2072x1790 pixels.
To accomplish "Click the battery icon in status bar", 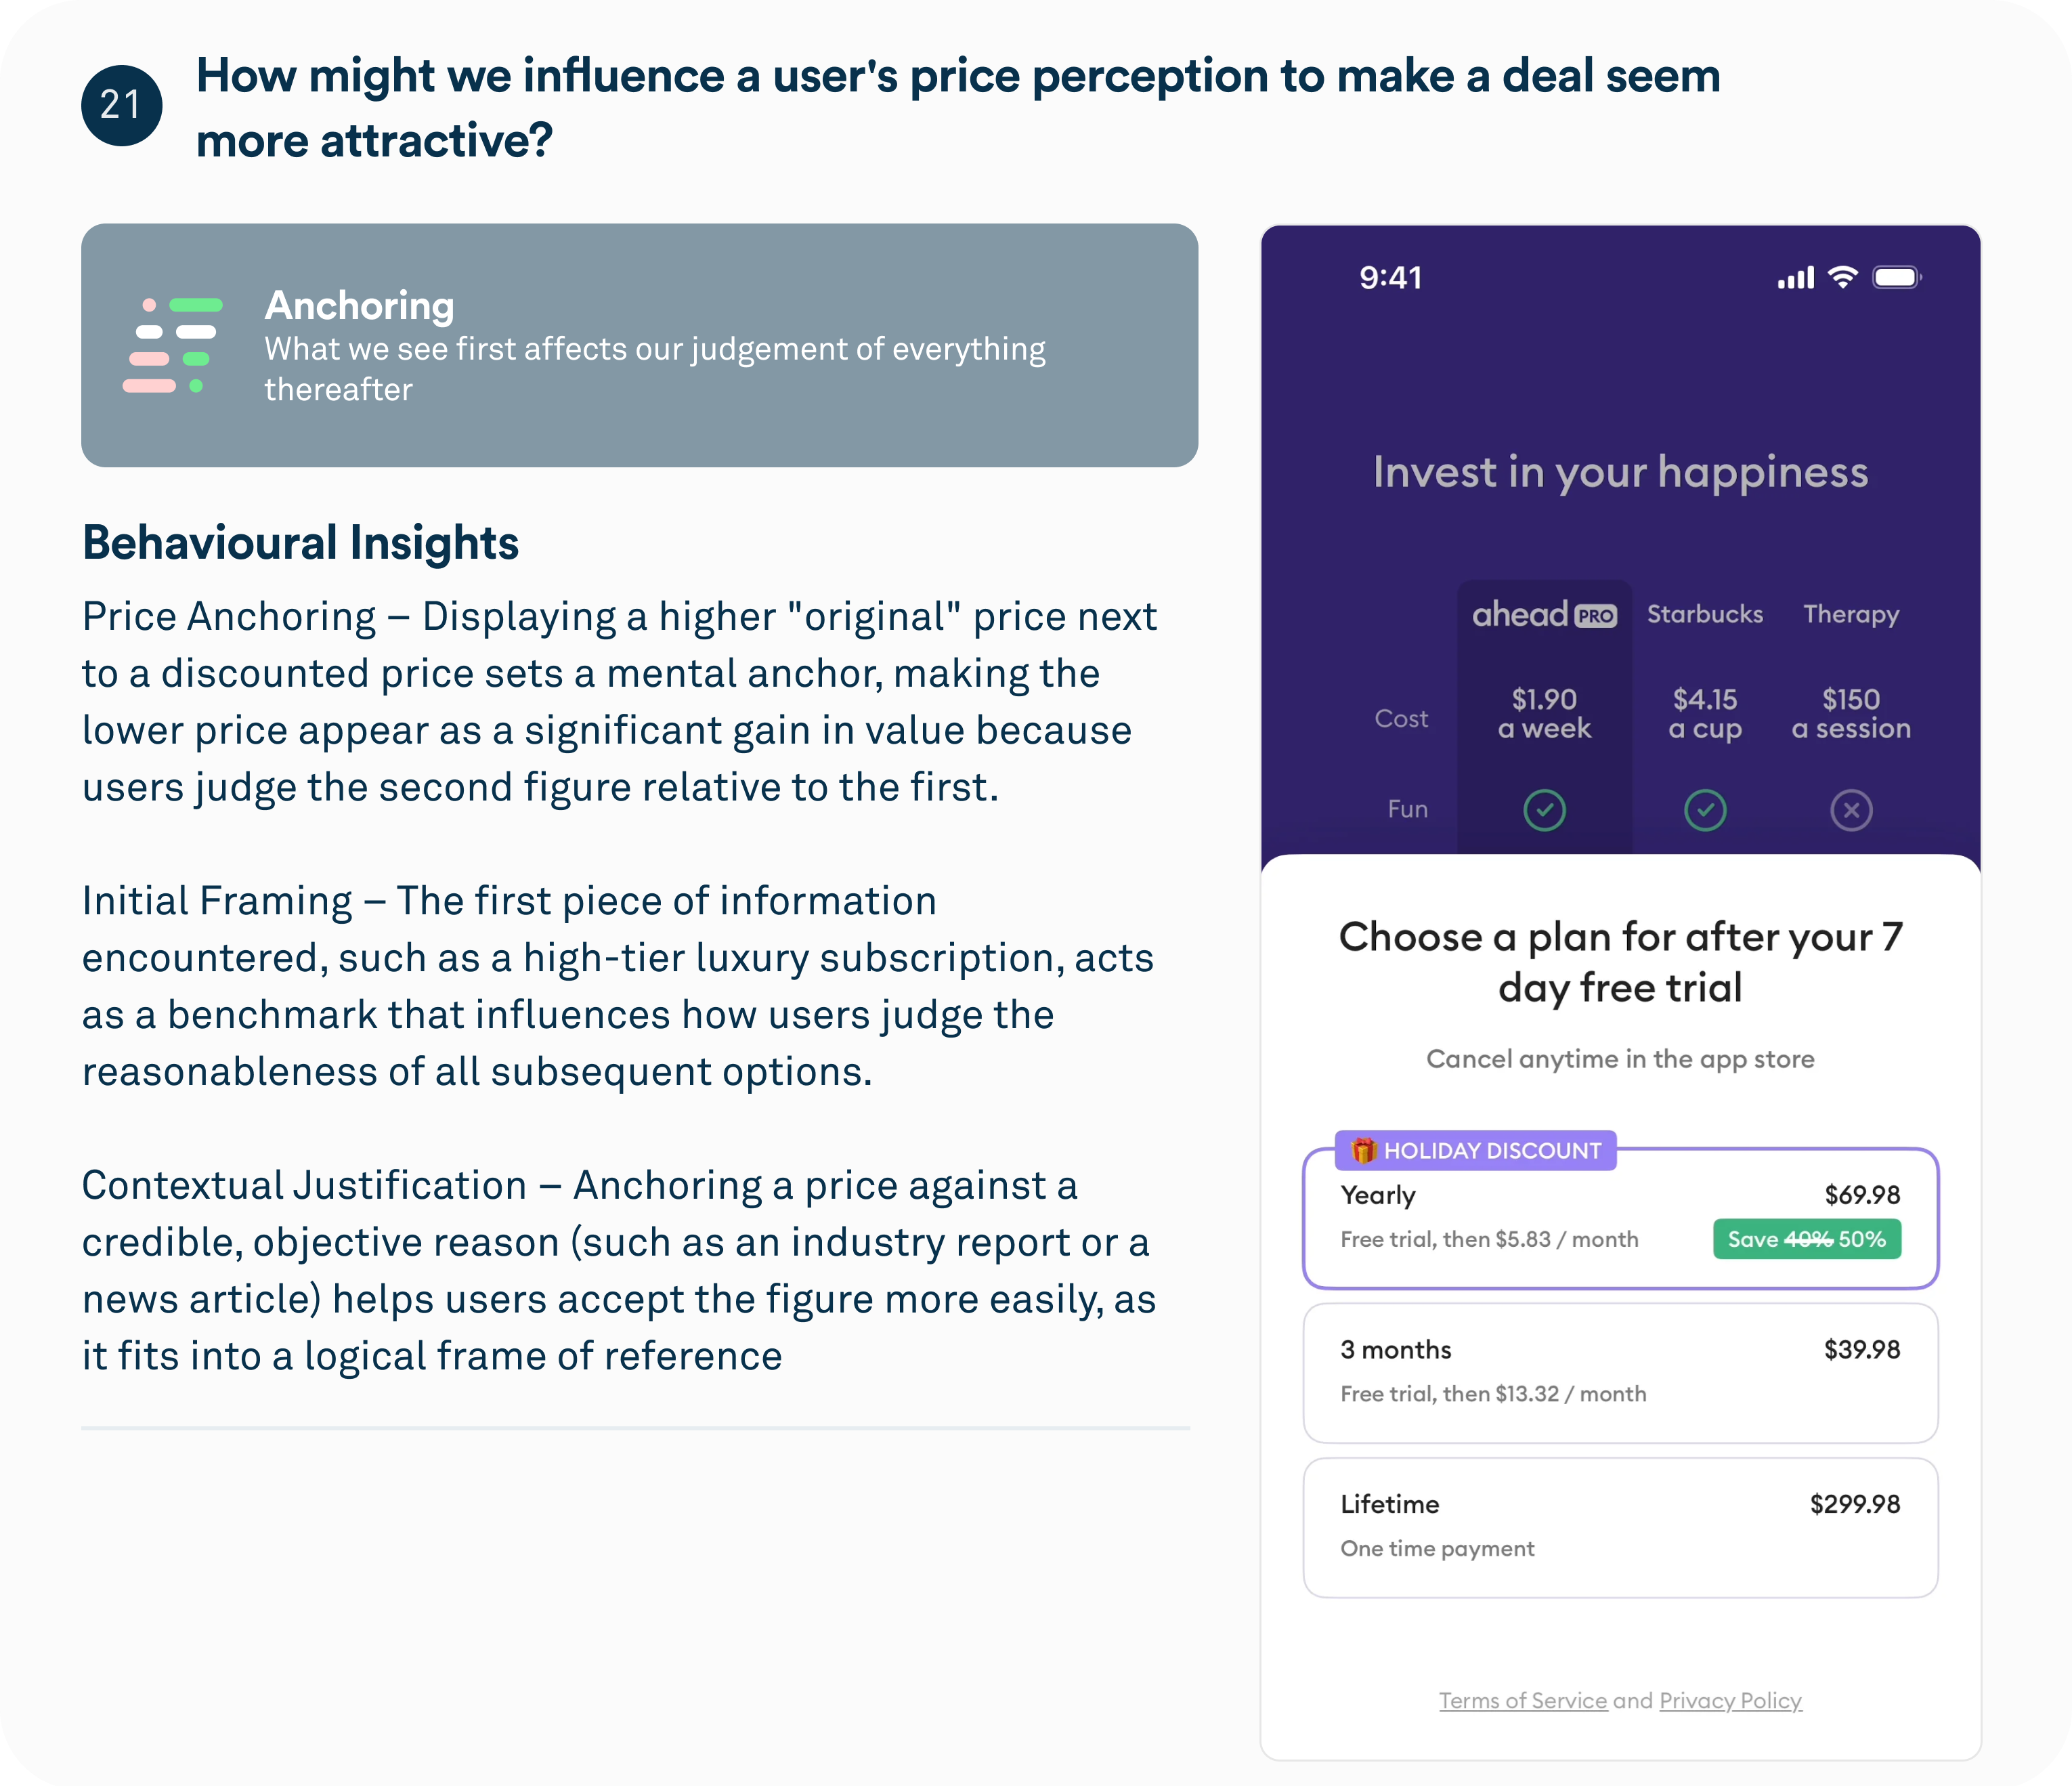I will 1896,277.
